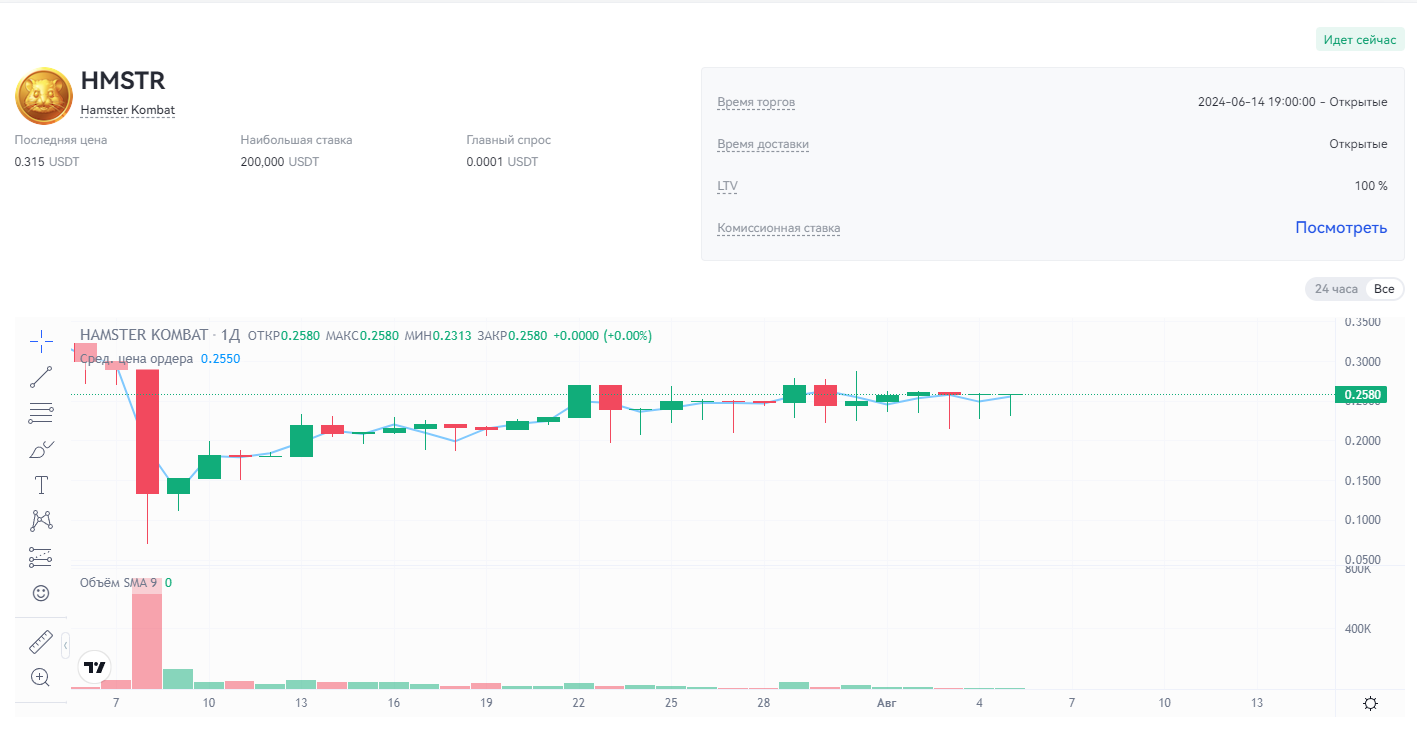Screen dimensions: 1417x739
Task: Select the Text annotation tool
Action: 41,485
